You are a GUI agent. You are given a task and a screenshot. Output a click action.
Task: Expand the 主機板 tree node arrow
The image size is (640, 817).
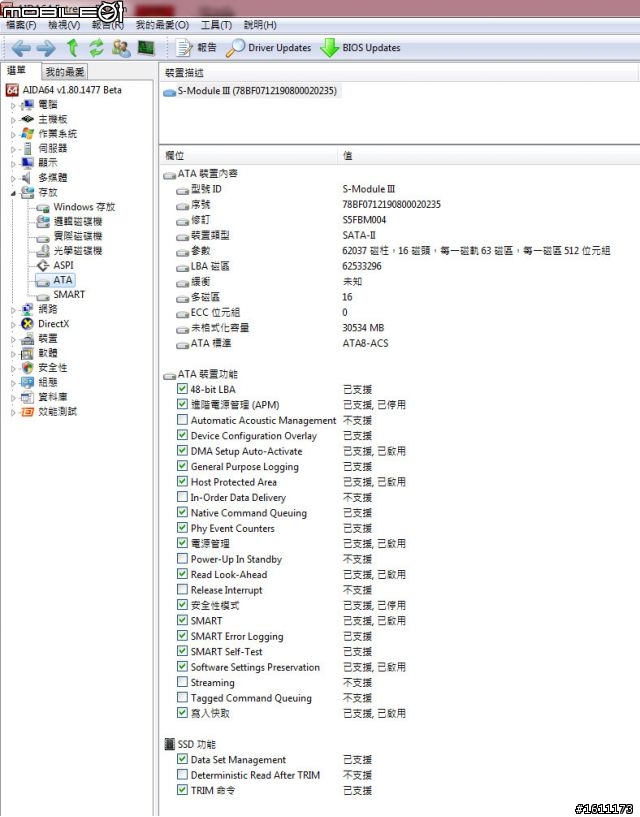coord(14,120)
